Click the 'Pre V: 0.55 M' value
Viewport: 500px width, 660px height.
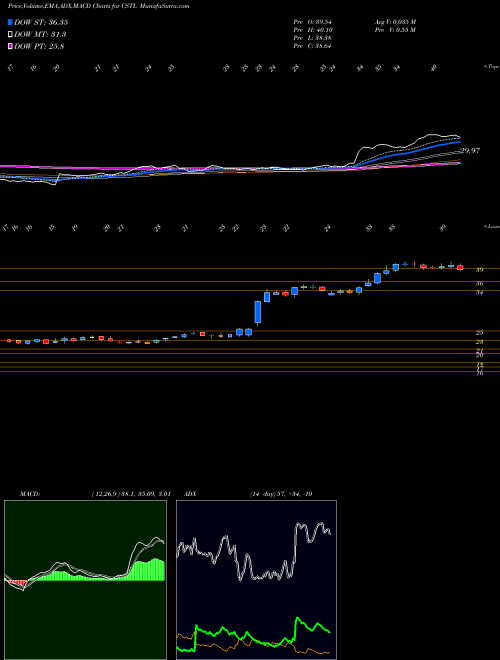point(395,30)
